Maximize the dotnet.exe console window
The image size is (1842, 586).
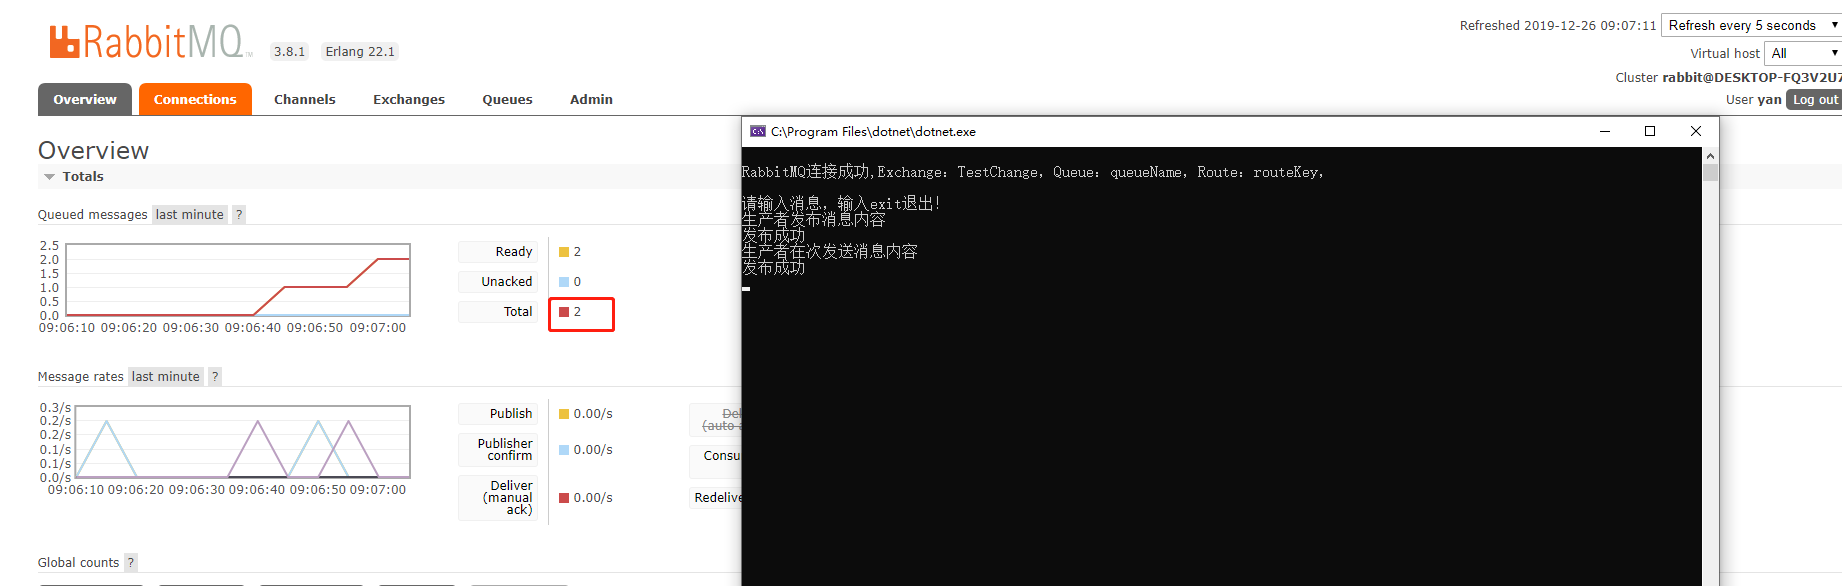click(1650, 131)
